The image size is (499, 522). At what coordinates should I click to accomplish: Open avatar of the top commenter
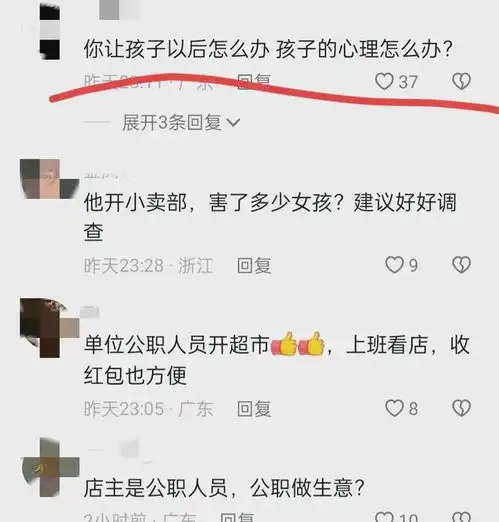(x=50, y=32)
